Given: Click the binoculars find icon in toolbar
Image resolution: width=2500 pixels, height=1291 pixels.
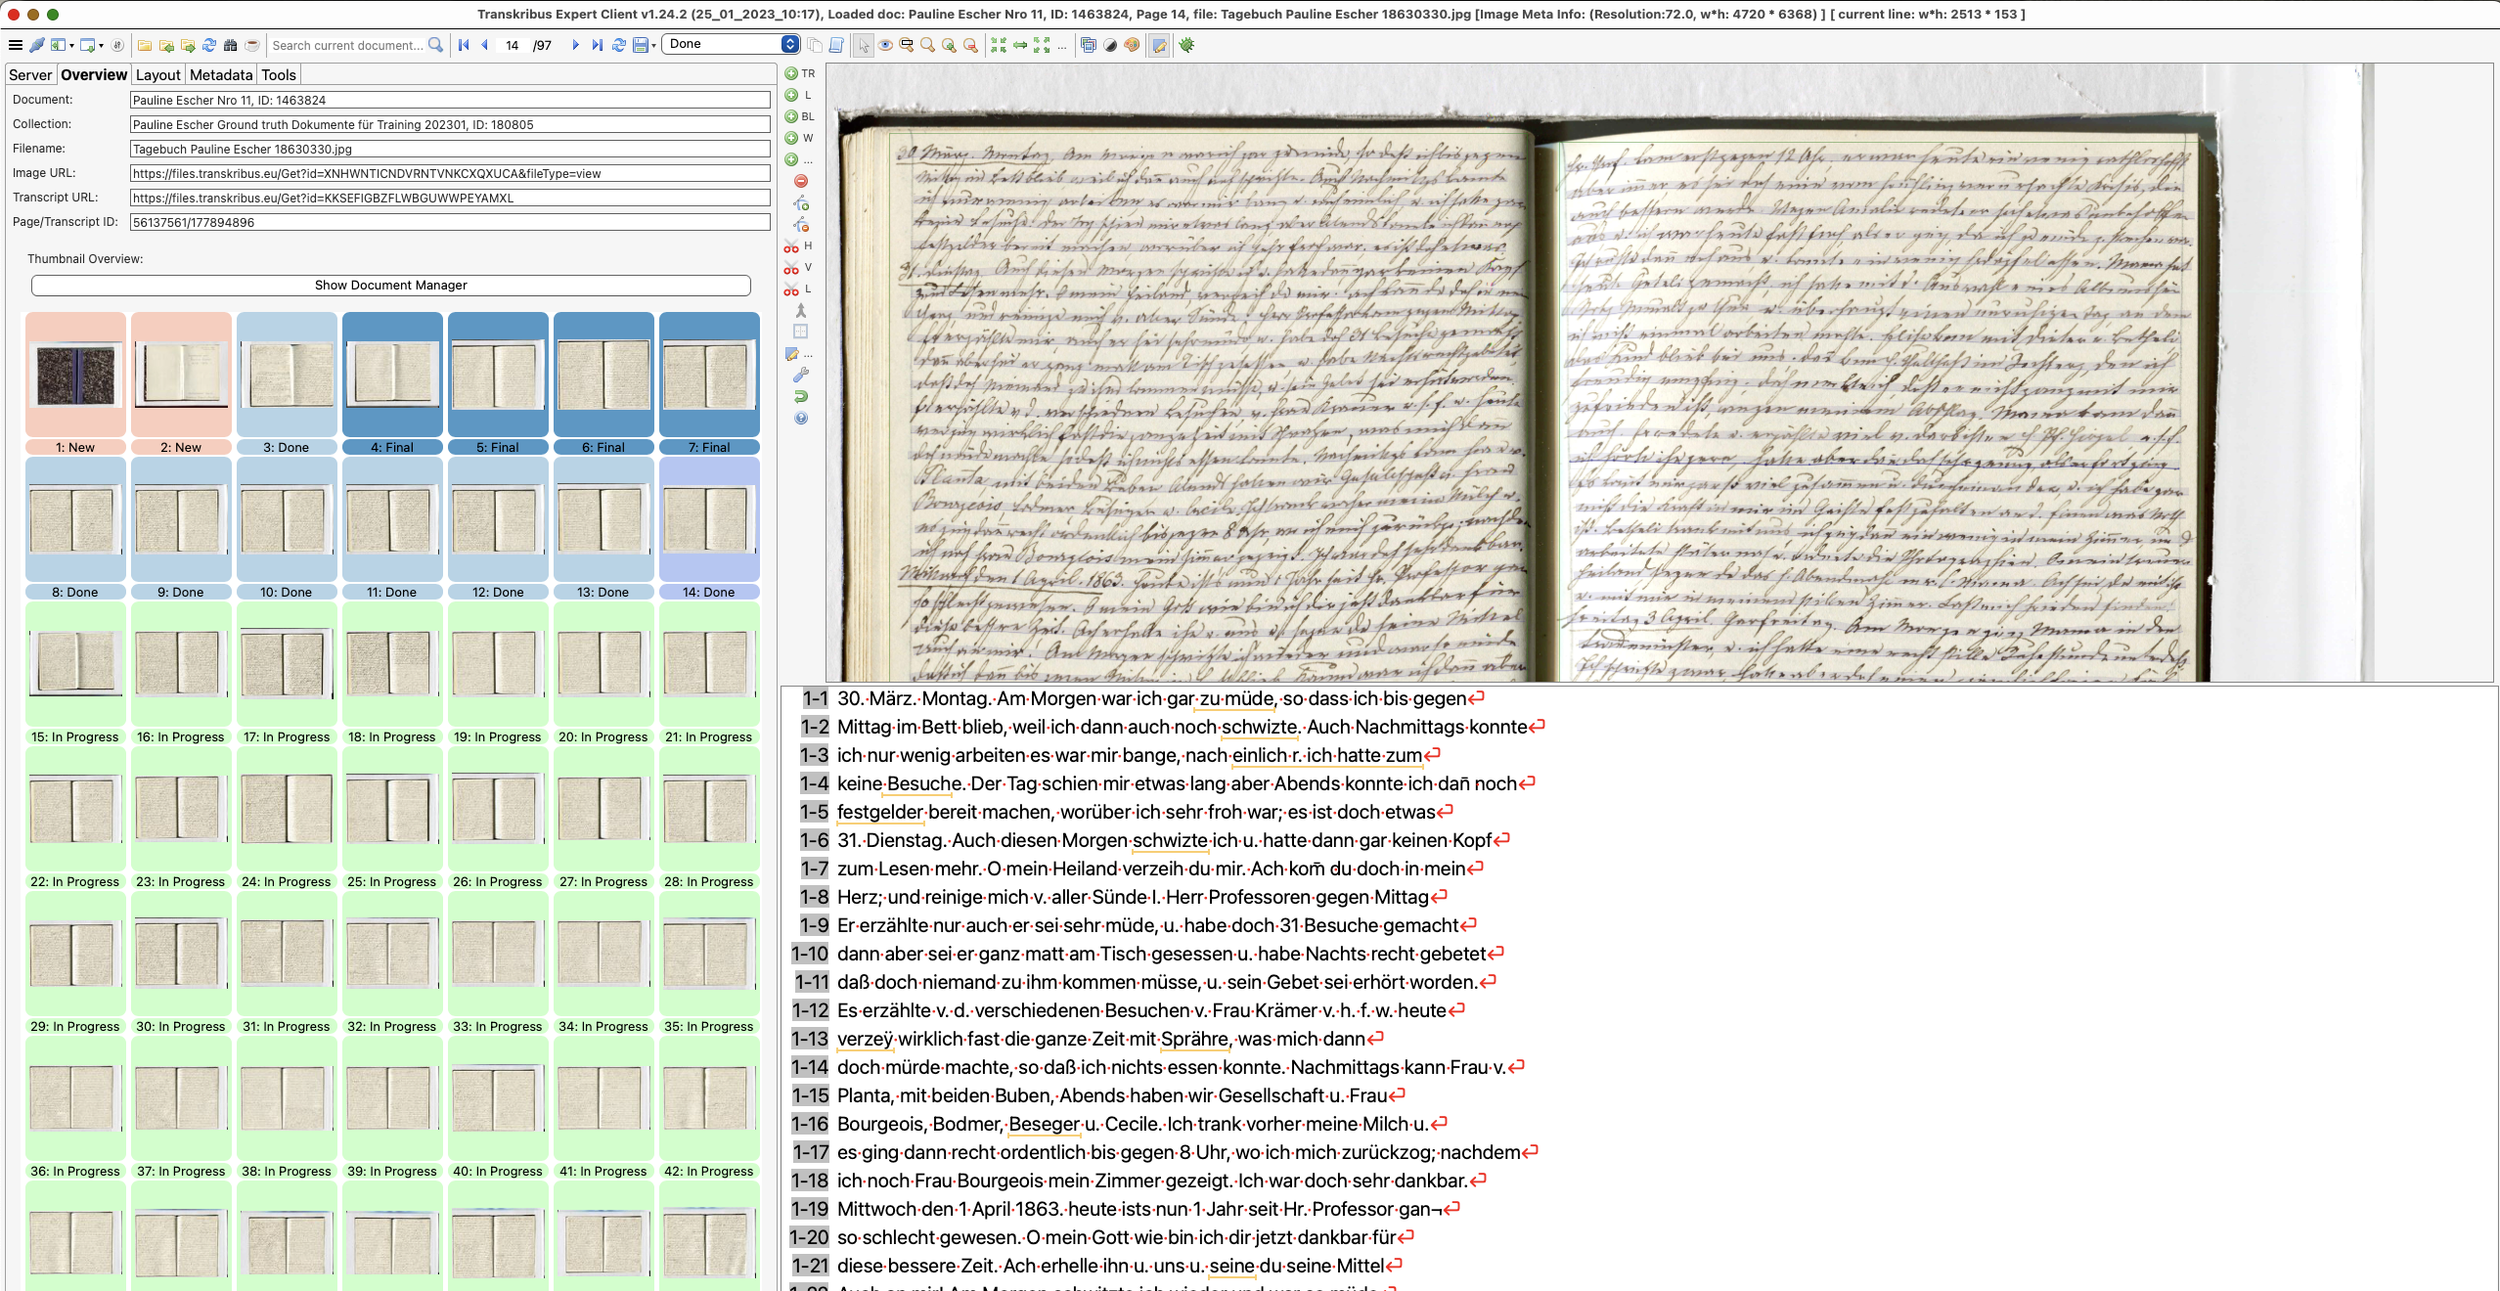Looking at the screenshot, I should coord(230,45).
